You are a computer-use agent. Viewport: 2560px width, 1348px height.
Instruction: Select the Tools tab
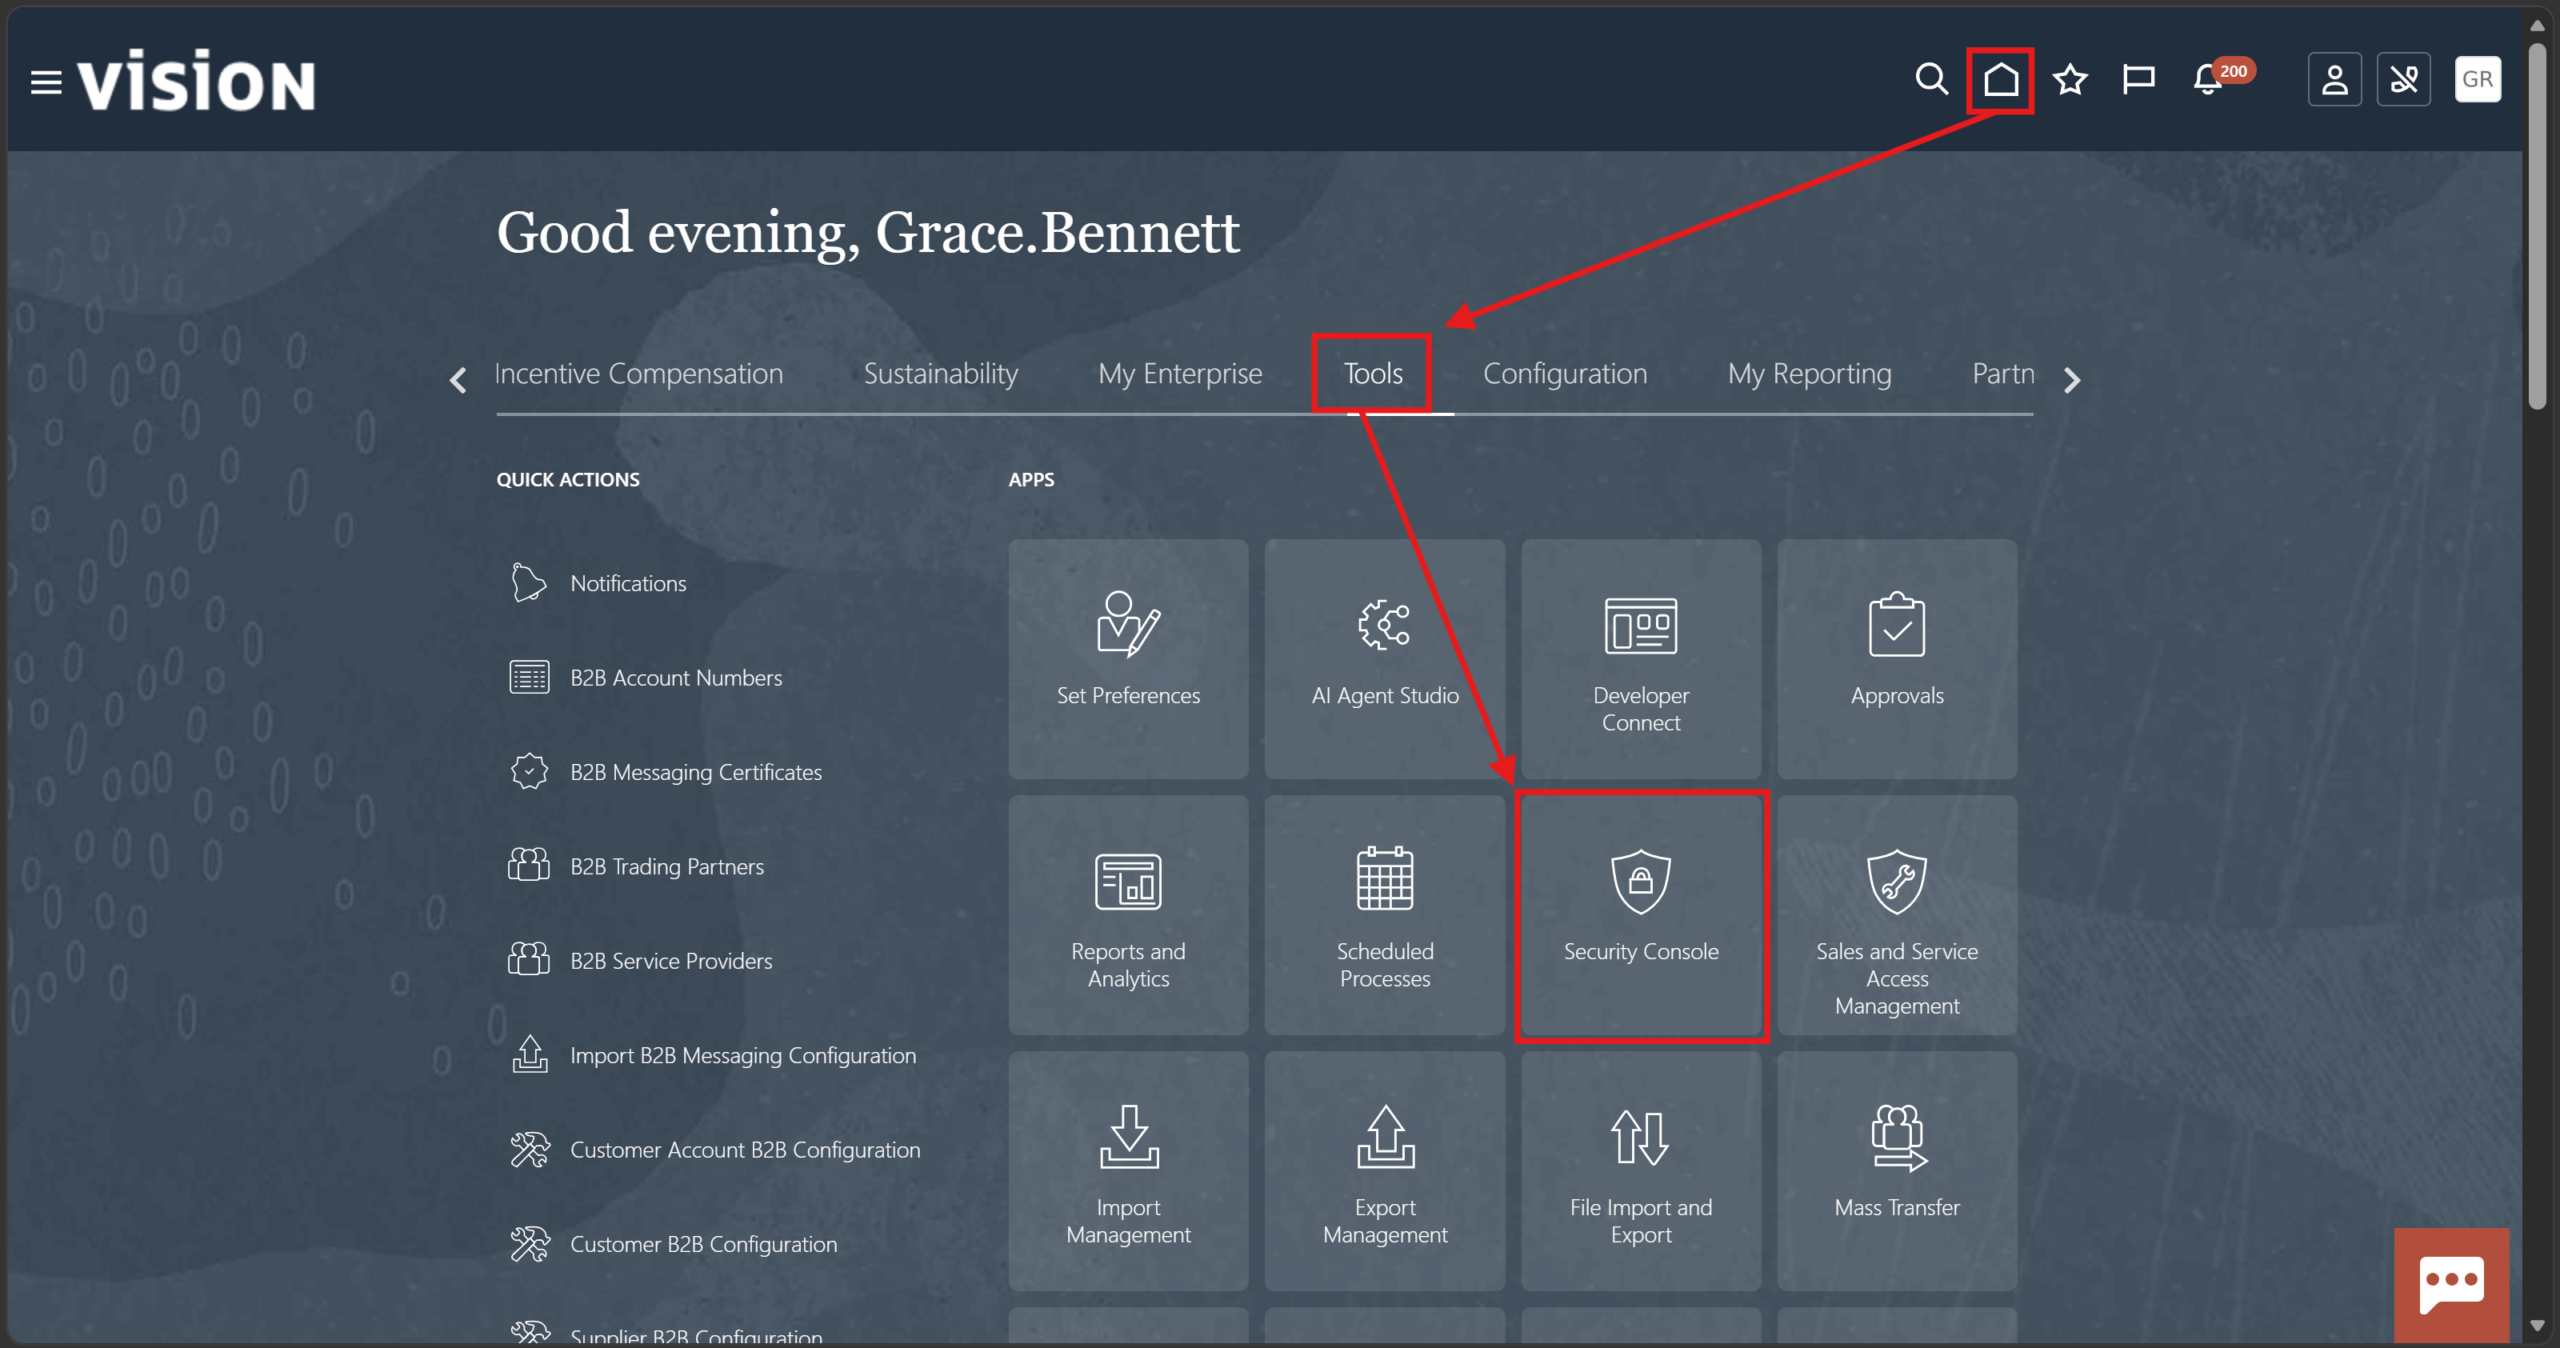click(x=1372, y=374)
